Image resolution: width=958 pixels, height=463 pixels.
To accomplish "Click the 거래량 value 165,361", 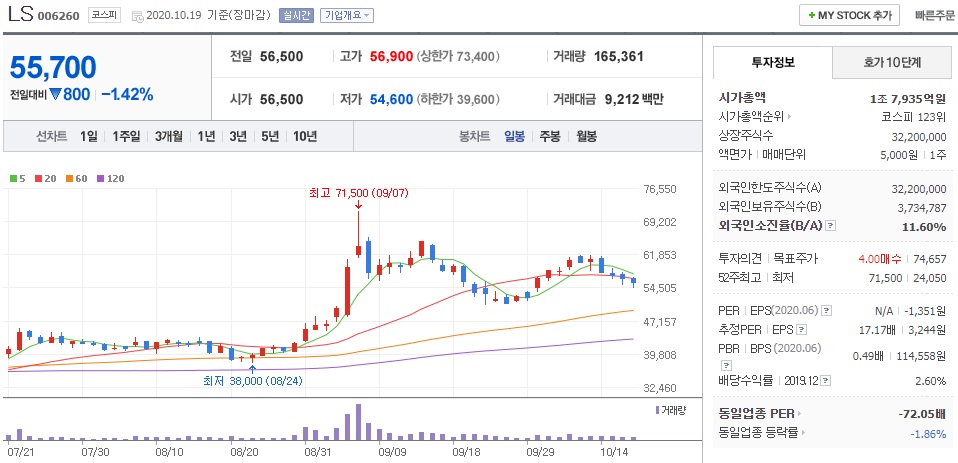I will tap(619, 57).
